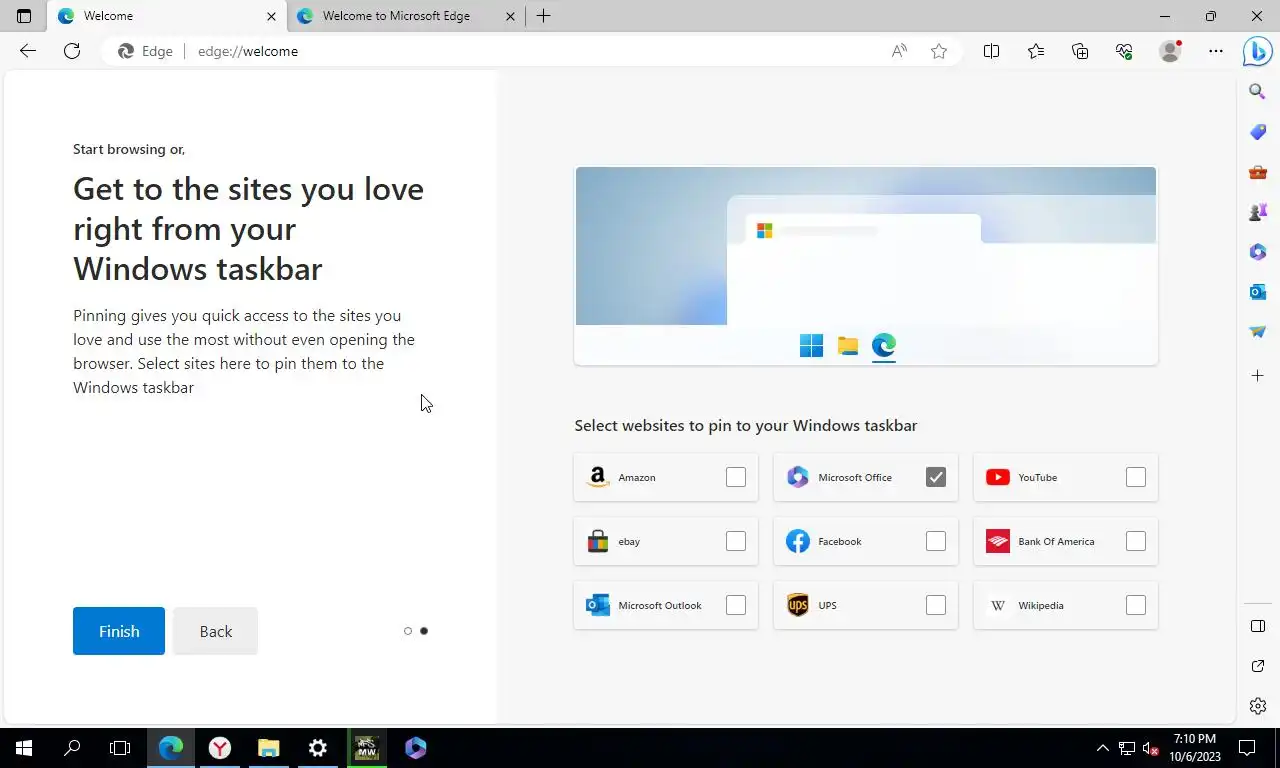This screenshot has height=768, width=1280.
Task: Refresh the edge://welcome page
Action: [x=72, y=51]
